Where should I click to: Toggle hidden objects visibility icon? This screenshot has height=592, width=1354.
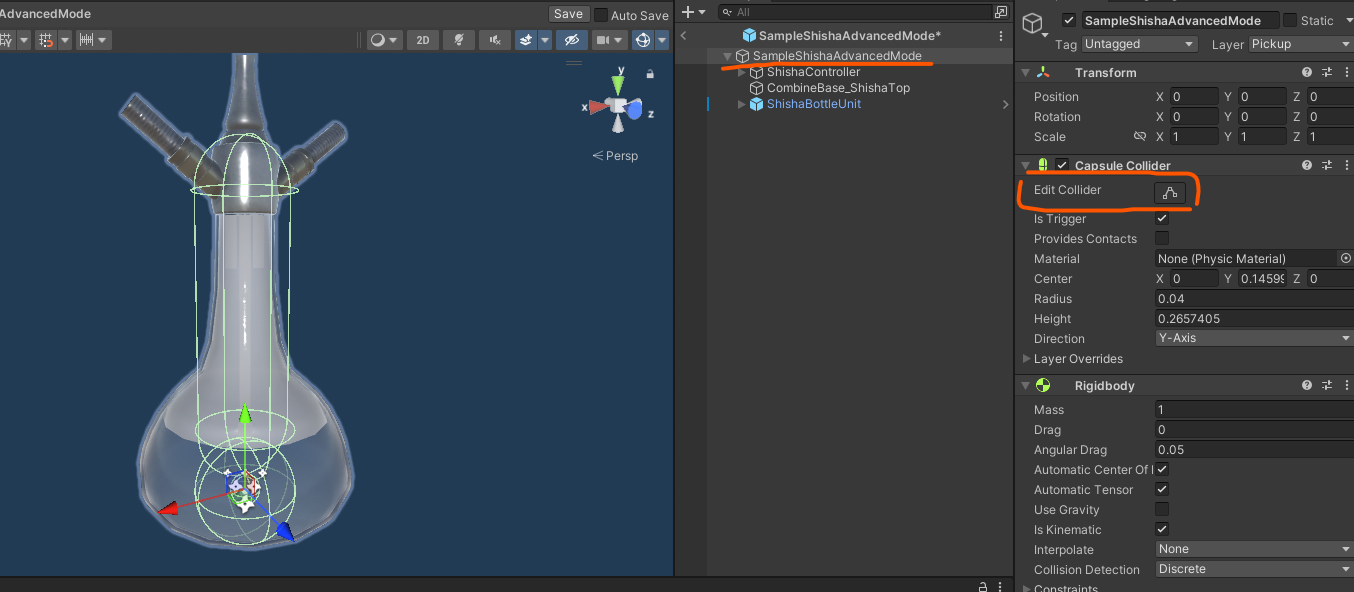point(571,40)
